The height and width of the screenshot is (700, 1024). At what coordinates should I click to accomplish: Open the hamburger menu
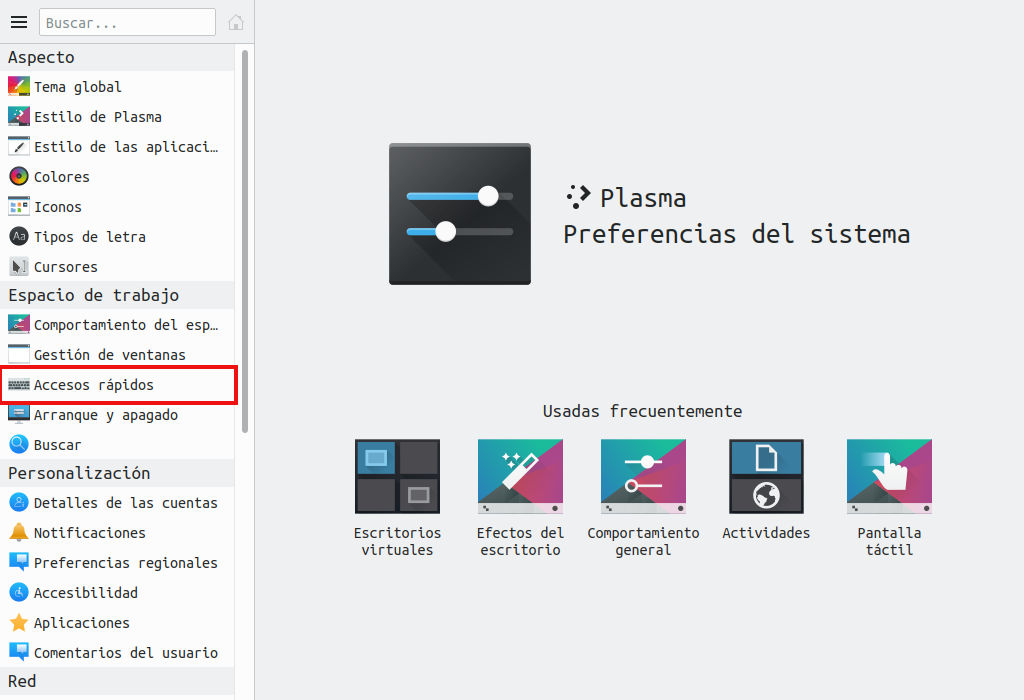[19, 22]
